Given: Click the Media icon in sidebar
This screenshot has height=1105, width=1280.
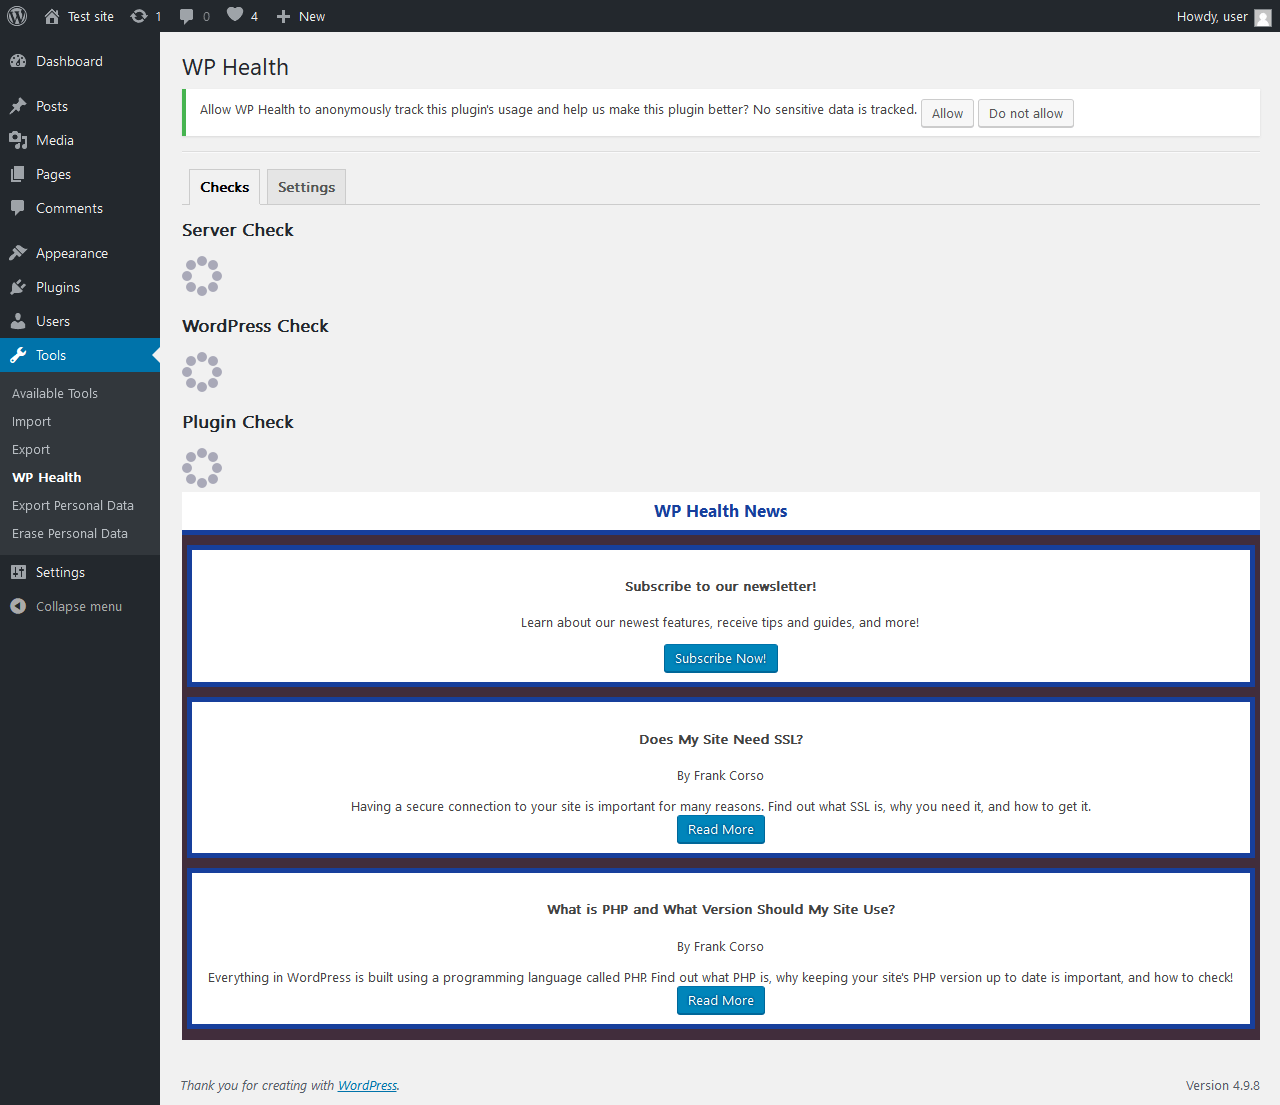Looking at the screenshot, I should tap(18, 140).
